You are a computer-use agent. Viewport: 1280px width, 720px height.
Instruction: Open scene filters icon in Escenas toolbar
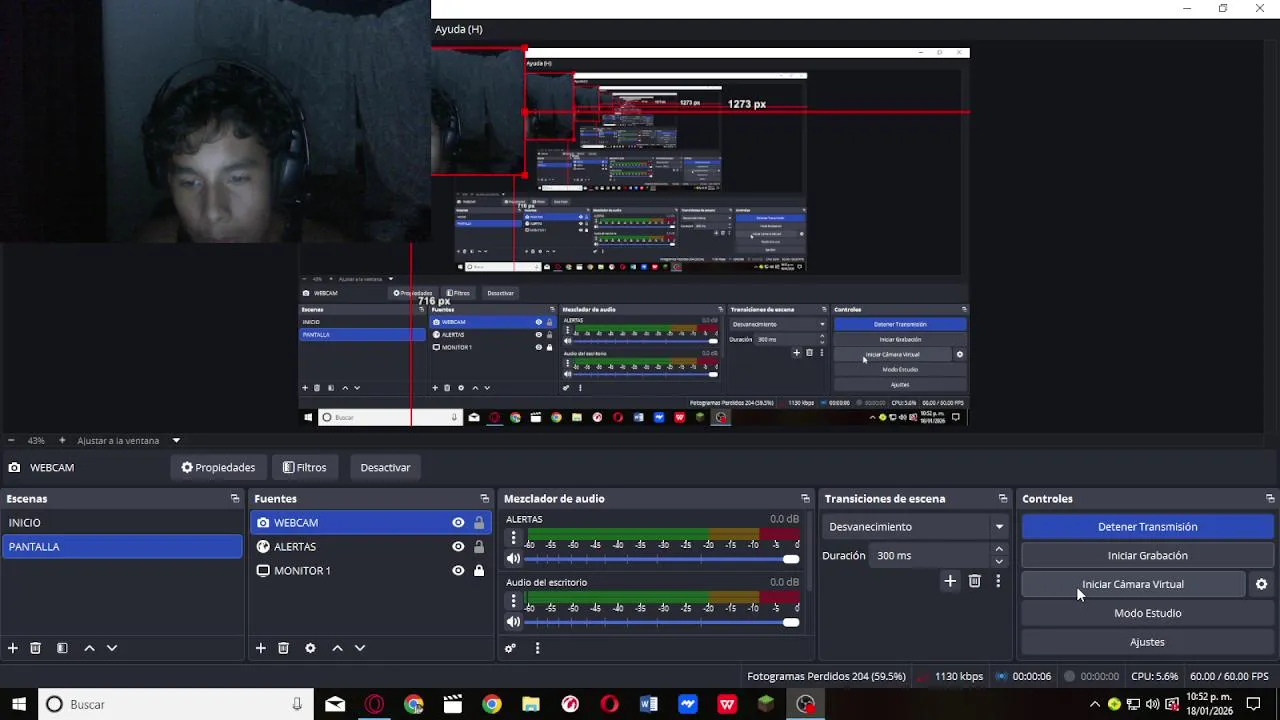tap(62, 648)
